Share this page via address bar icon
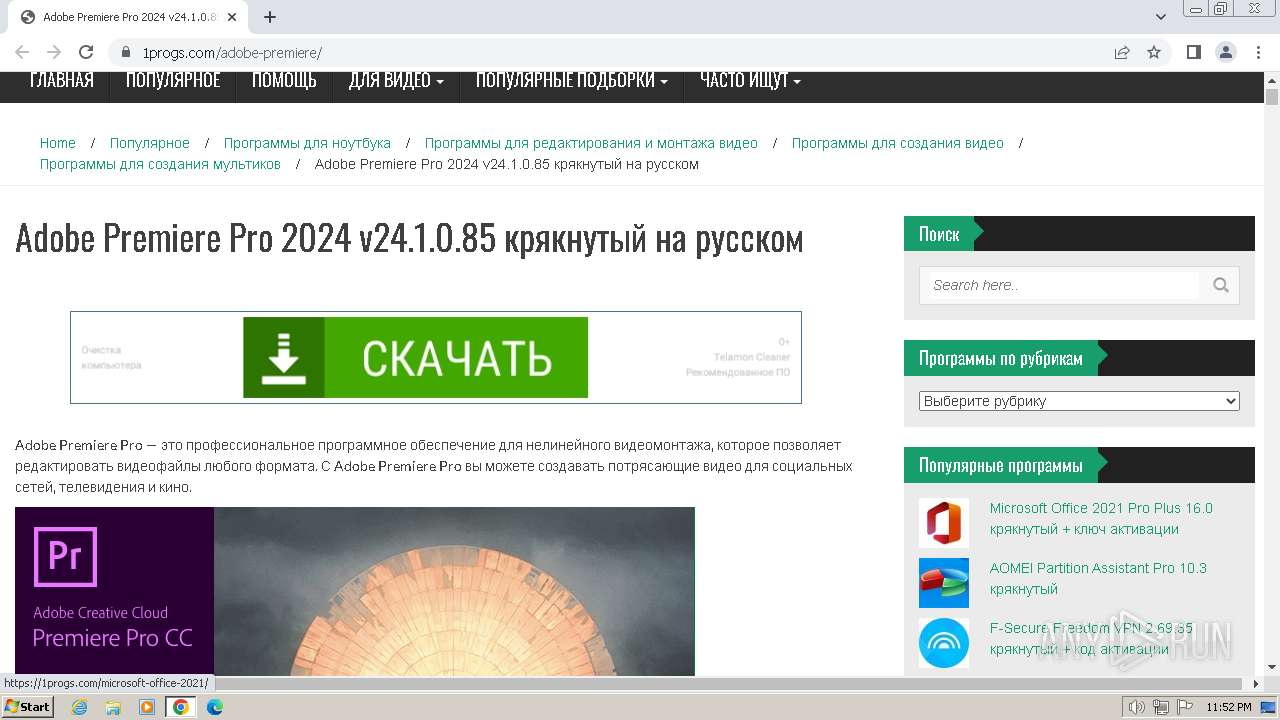The image size is (1280, 720). coord(1122,52)
